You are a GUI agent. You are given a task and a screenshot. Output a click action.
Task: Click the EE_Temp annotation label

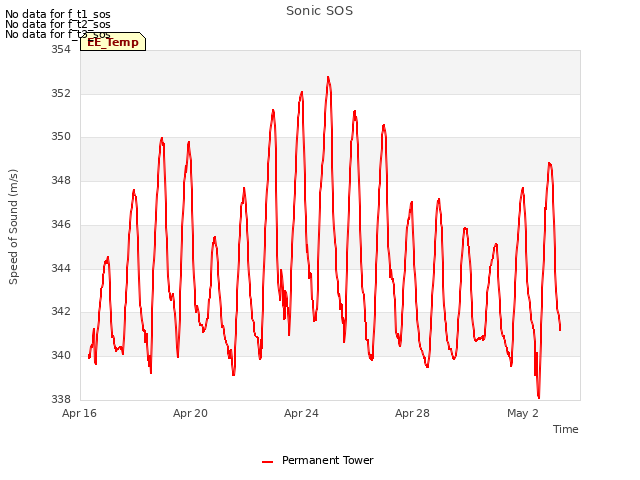(x=113, y=42)
